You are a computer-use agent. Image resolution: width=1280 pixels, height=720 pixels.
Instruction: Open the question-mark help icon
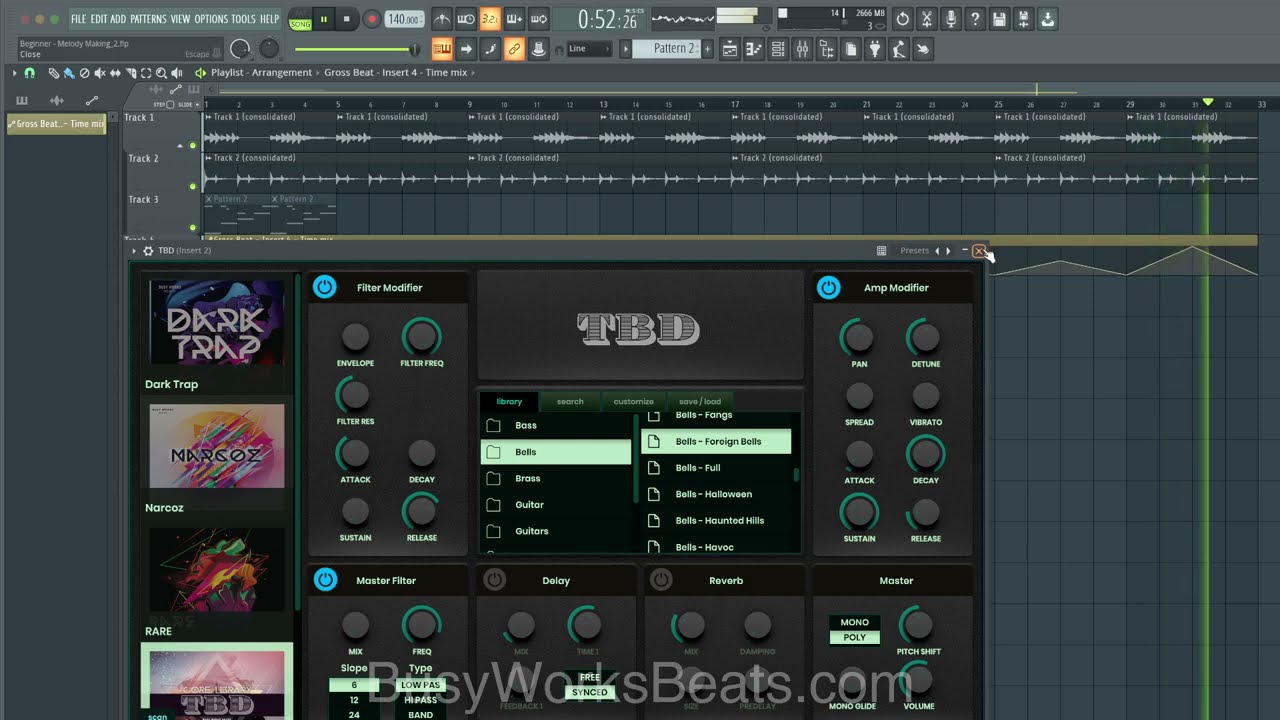(x=975, y=19)
